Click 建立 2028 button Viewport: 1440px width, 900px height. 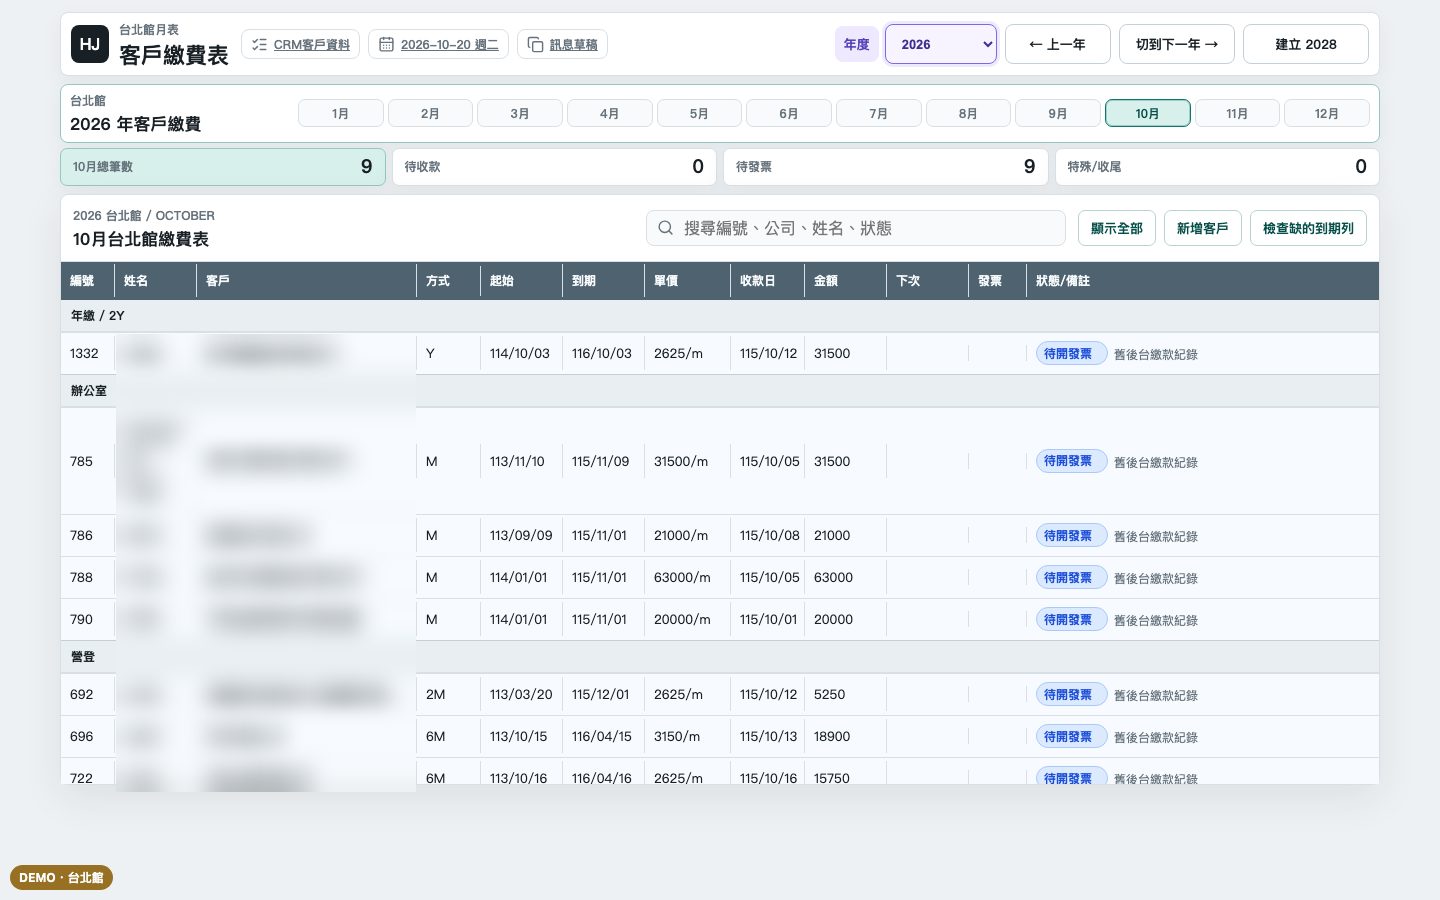click(x=1306, y=44)
